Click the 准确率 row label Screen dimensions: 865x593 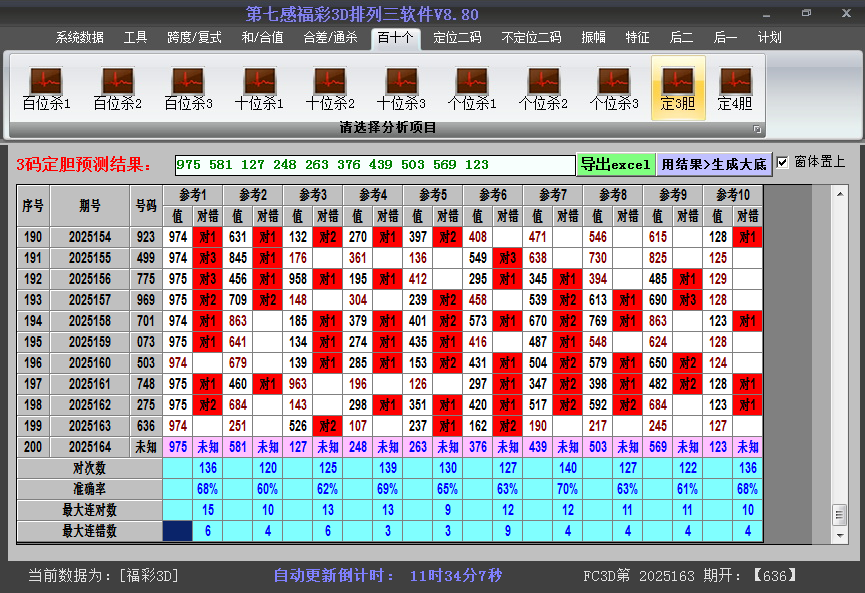89,489
